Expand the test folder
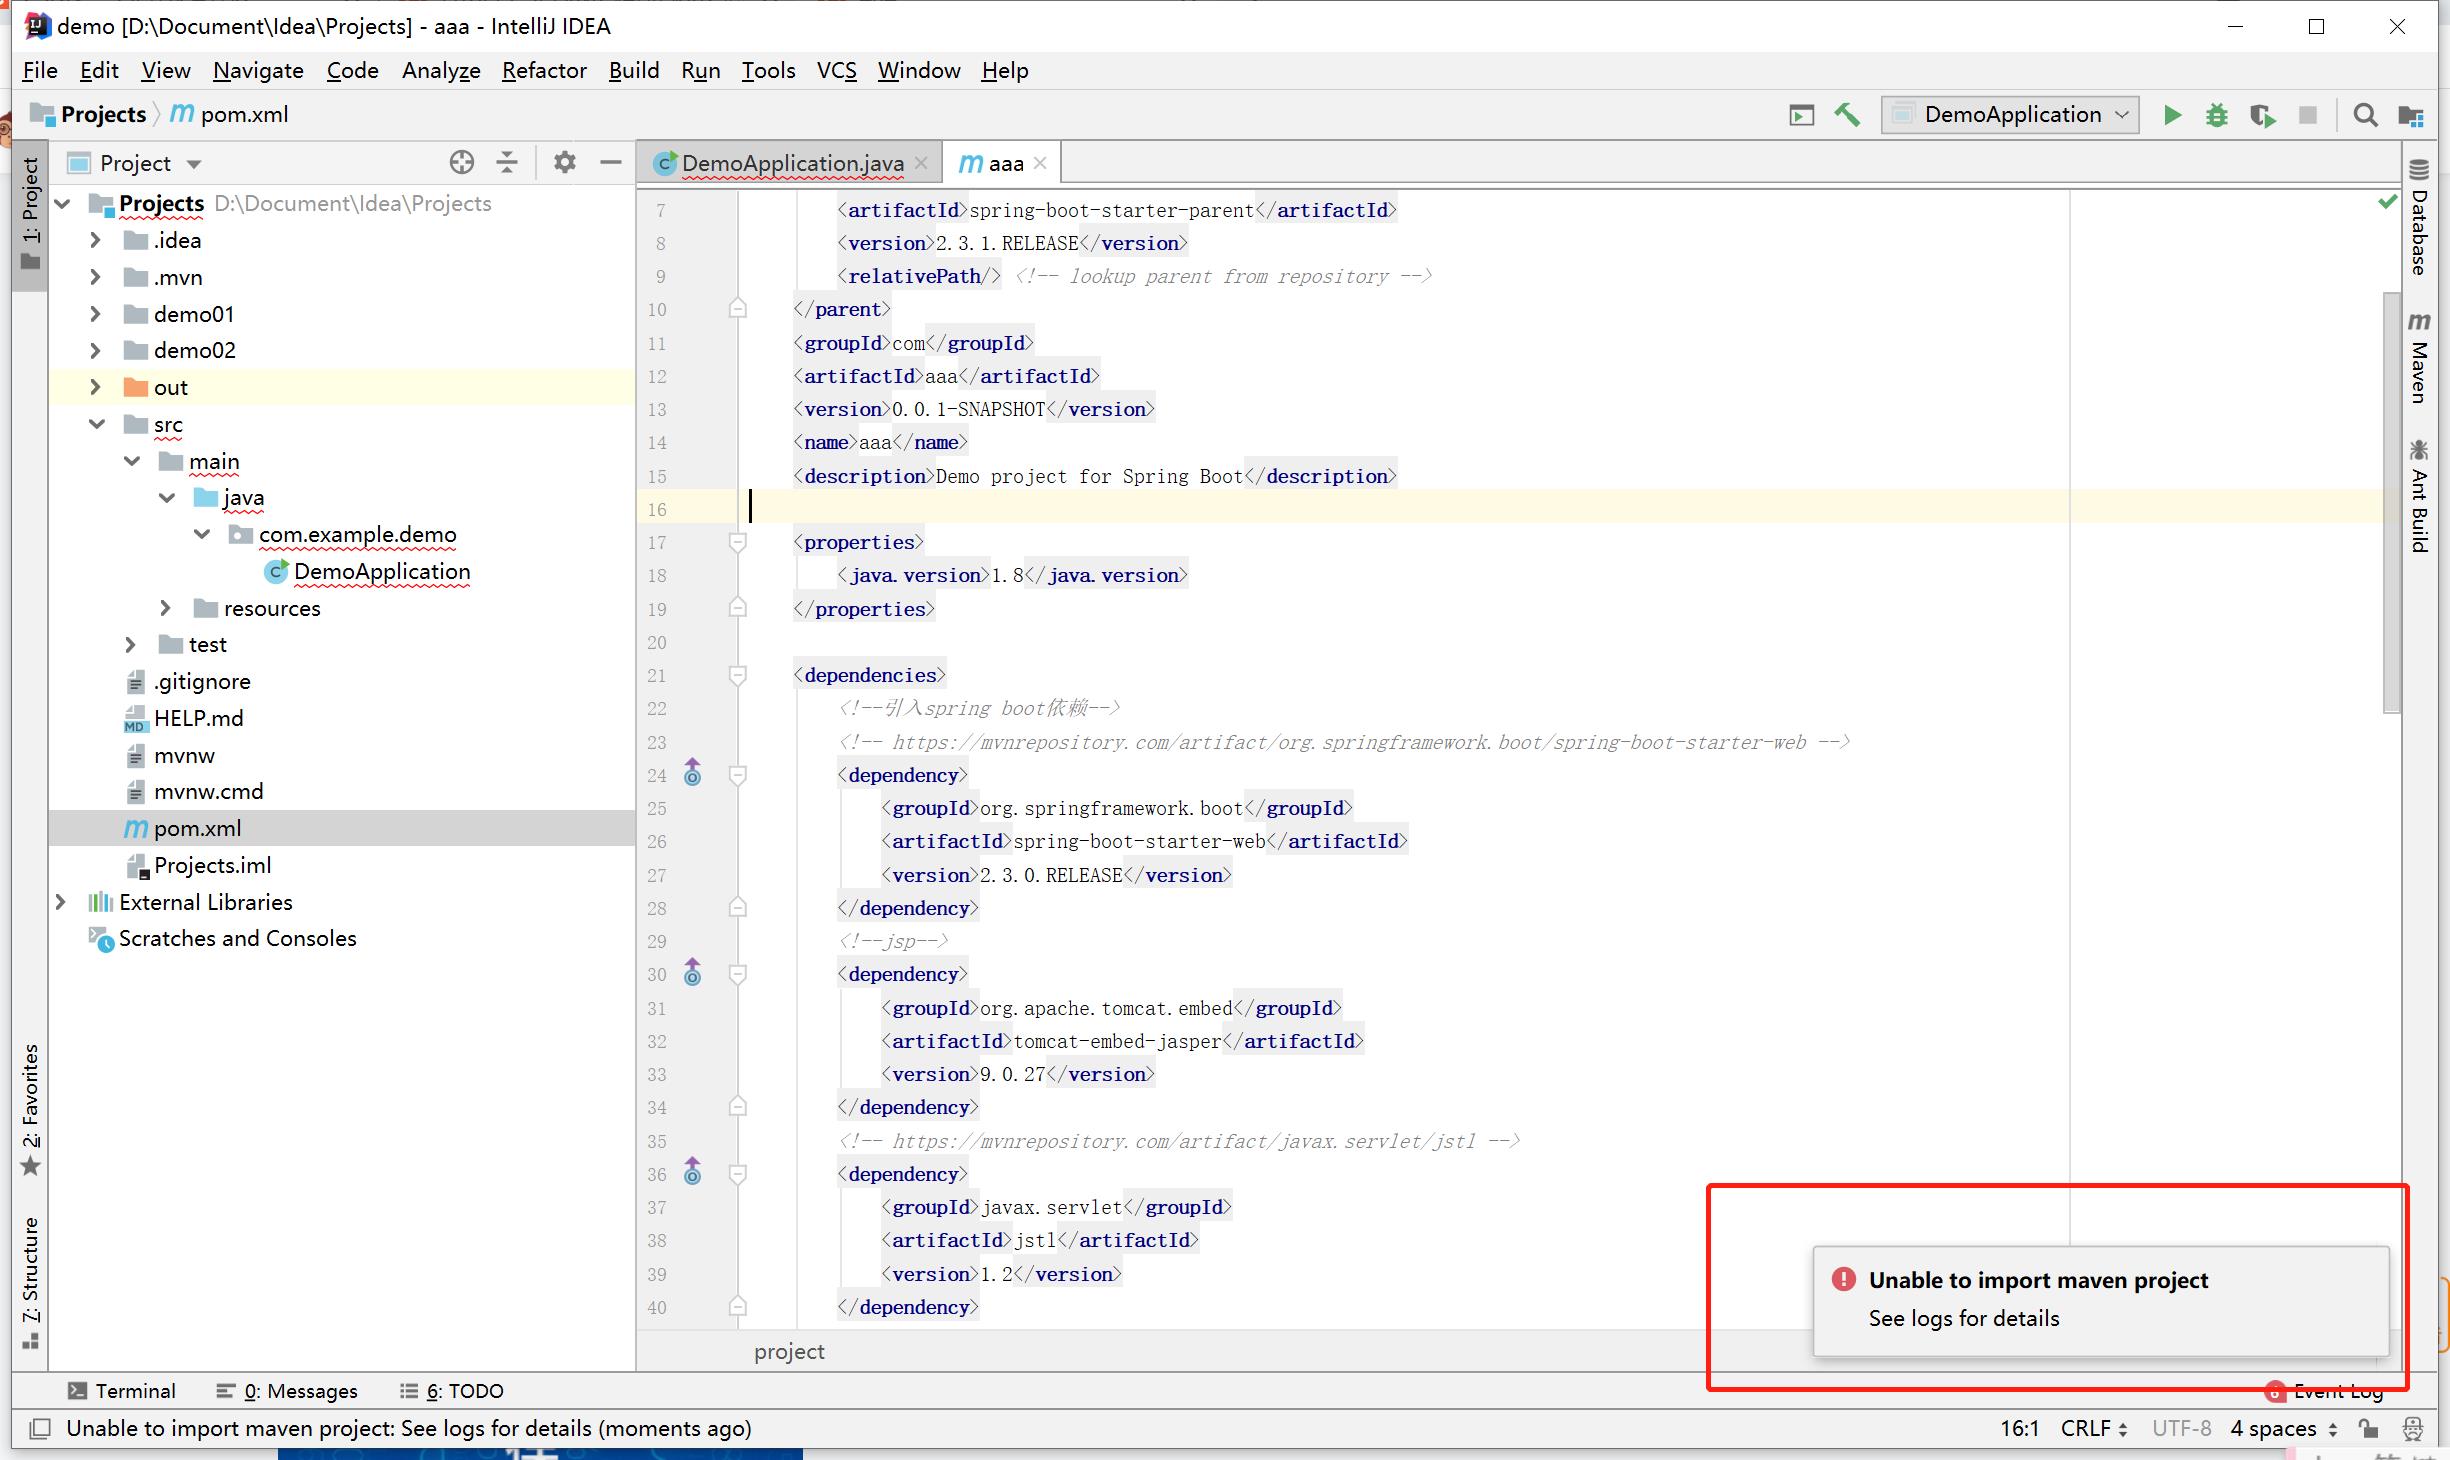 [x=130, y=644]
